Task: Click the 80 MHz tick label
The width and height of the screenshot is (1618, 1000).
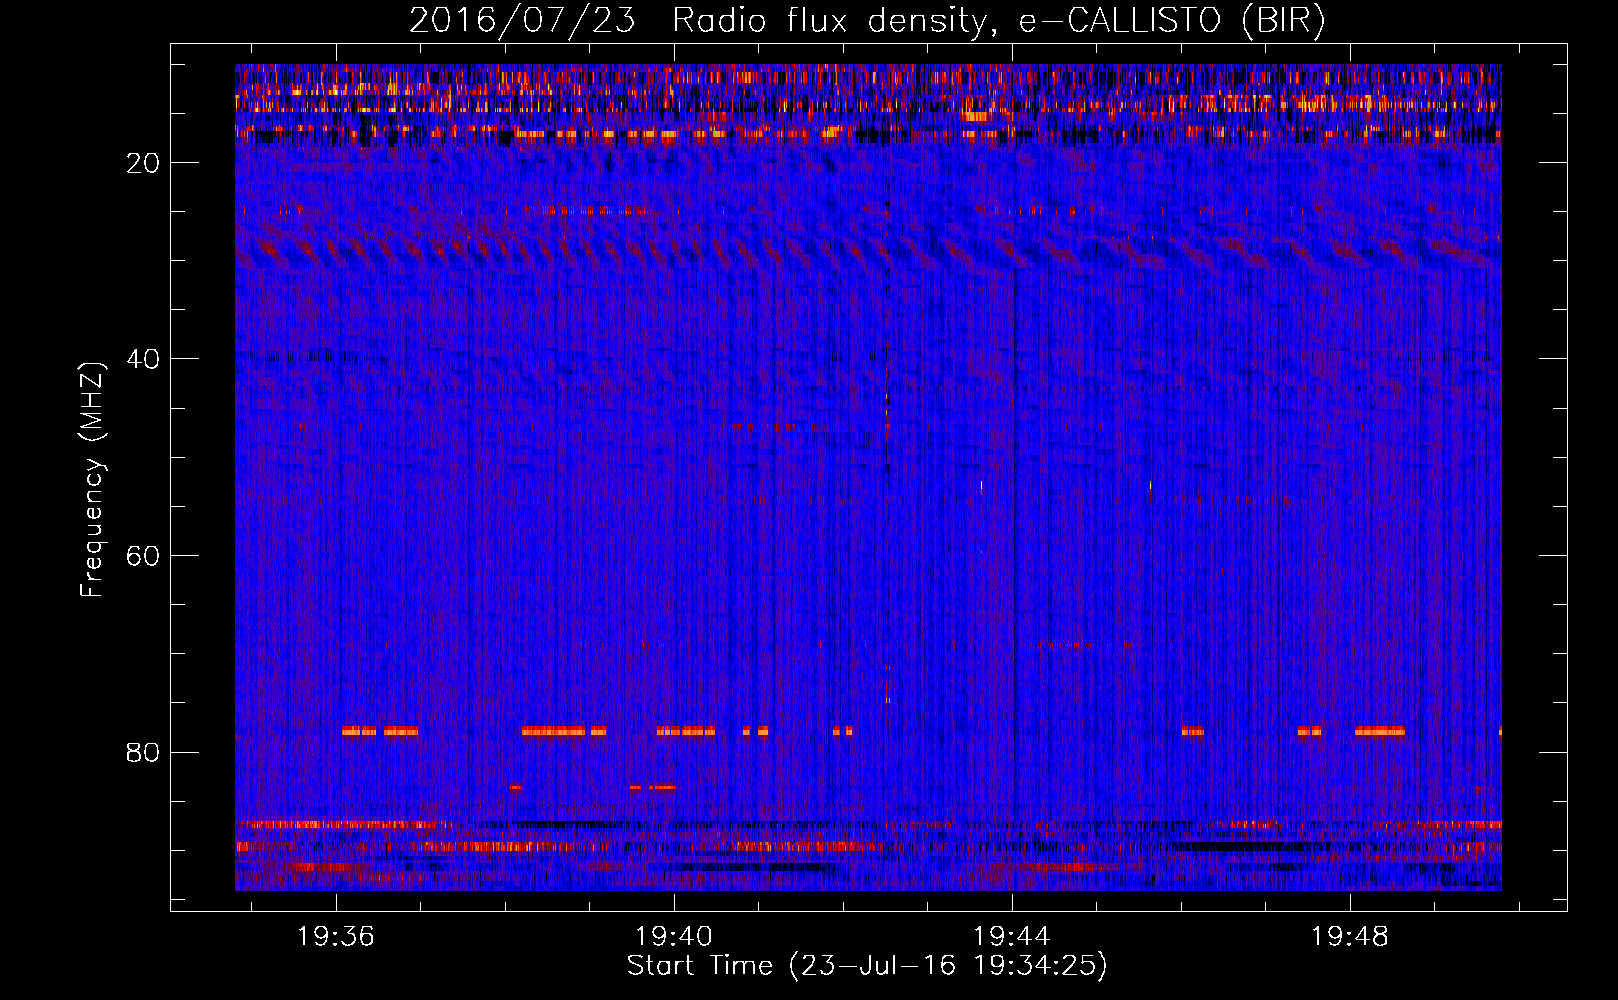Action: [x=144, y=752]
